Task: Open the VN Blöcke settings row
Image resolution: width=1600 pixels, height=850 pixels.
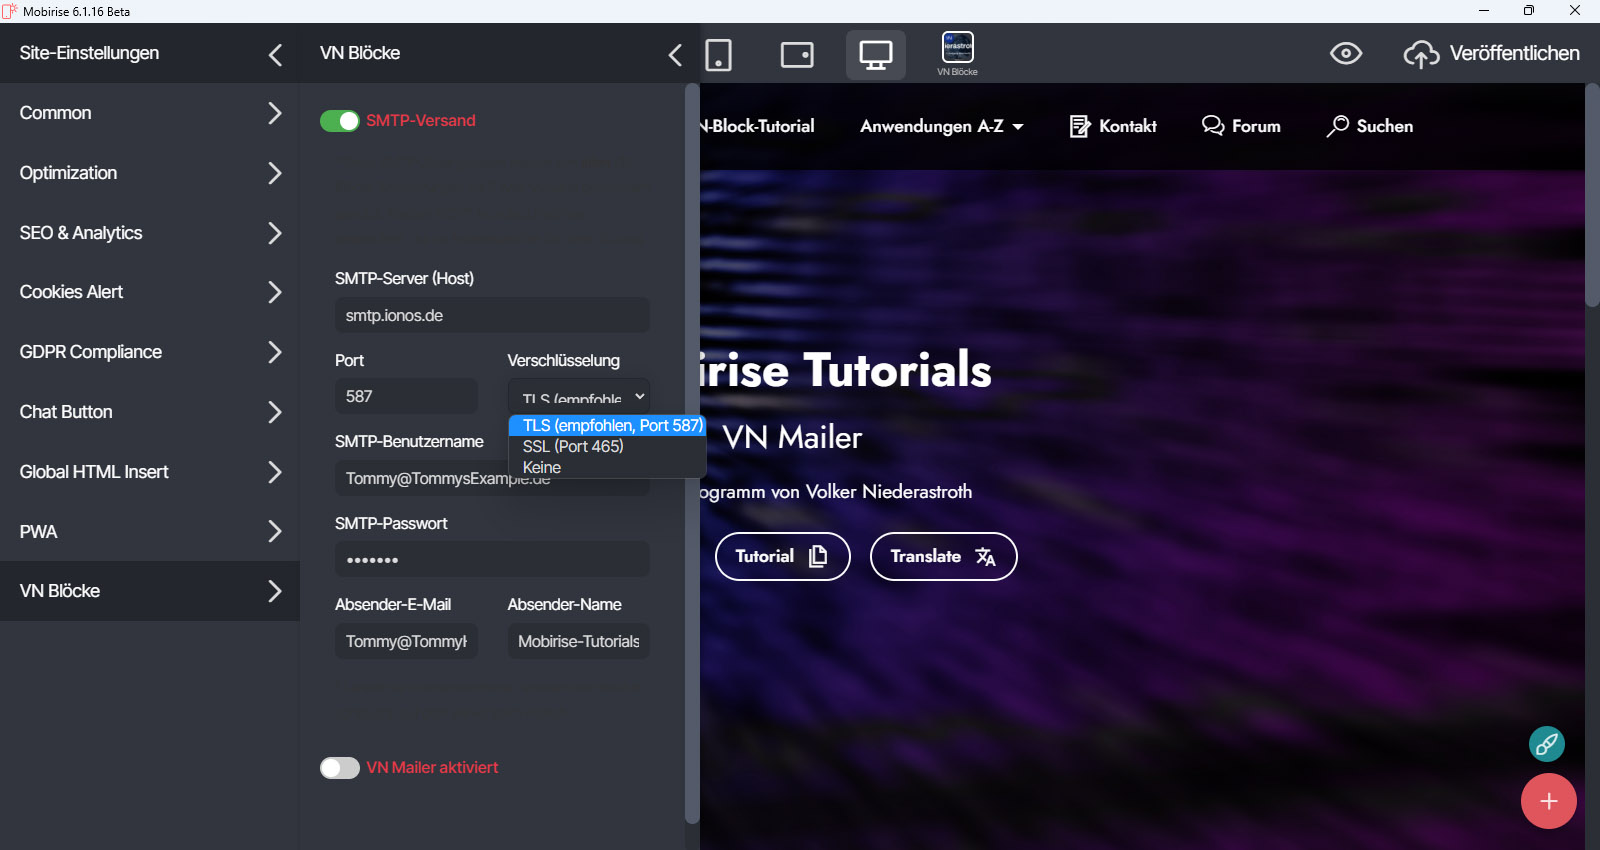Action: click(x=150, y=591)
